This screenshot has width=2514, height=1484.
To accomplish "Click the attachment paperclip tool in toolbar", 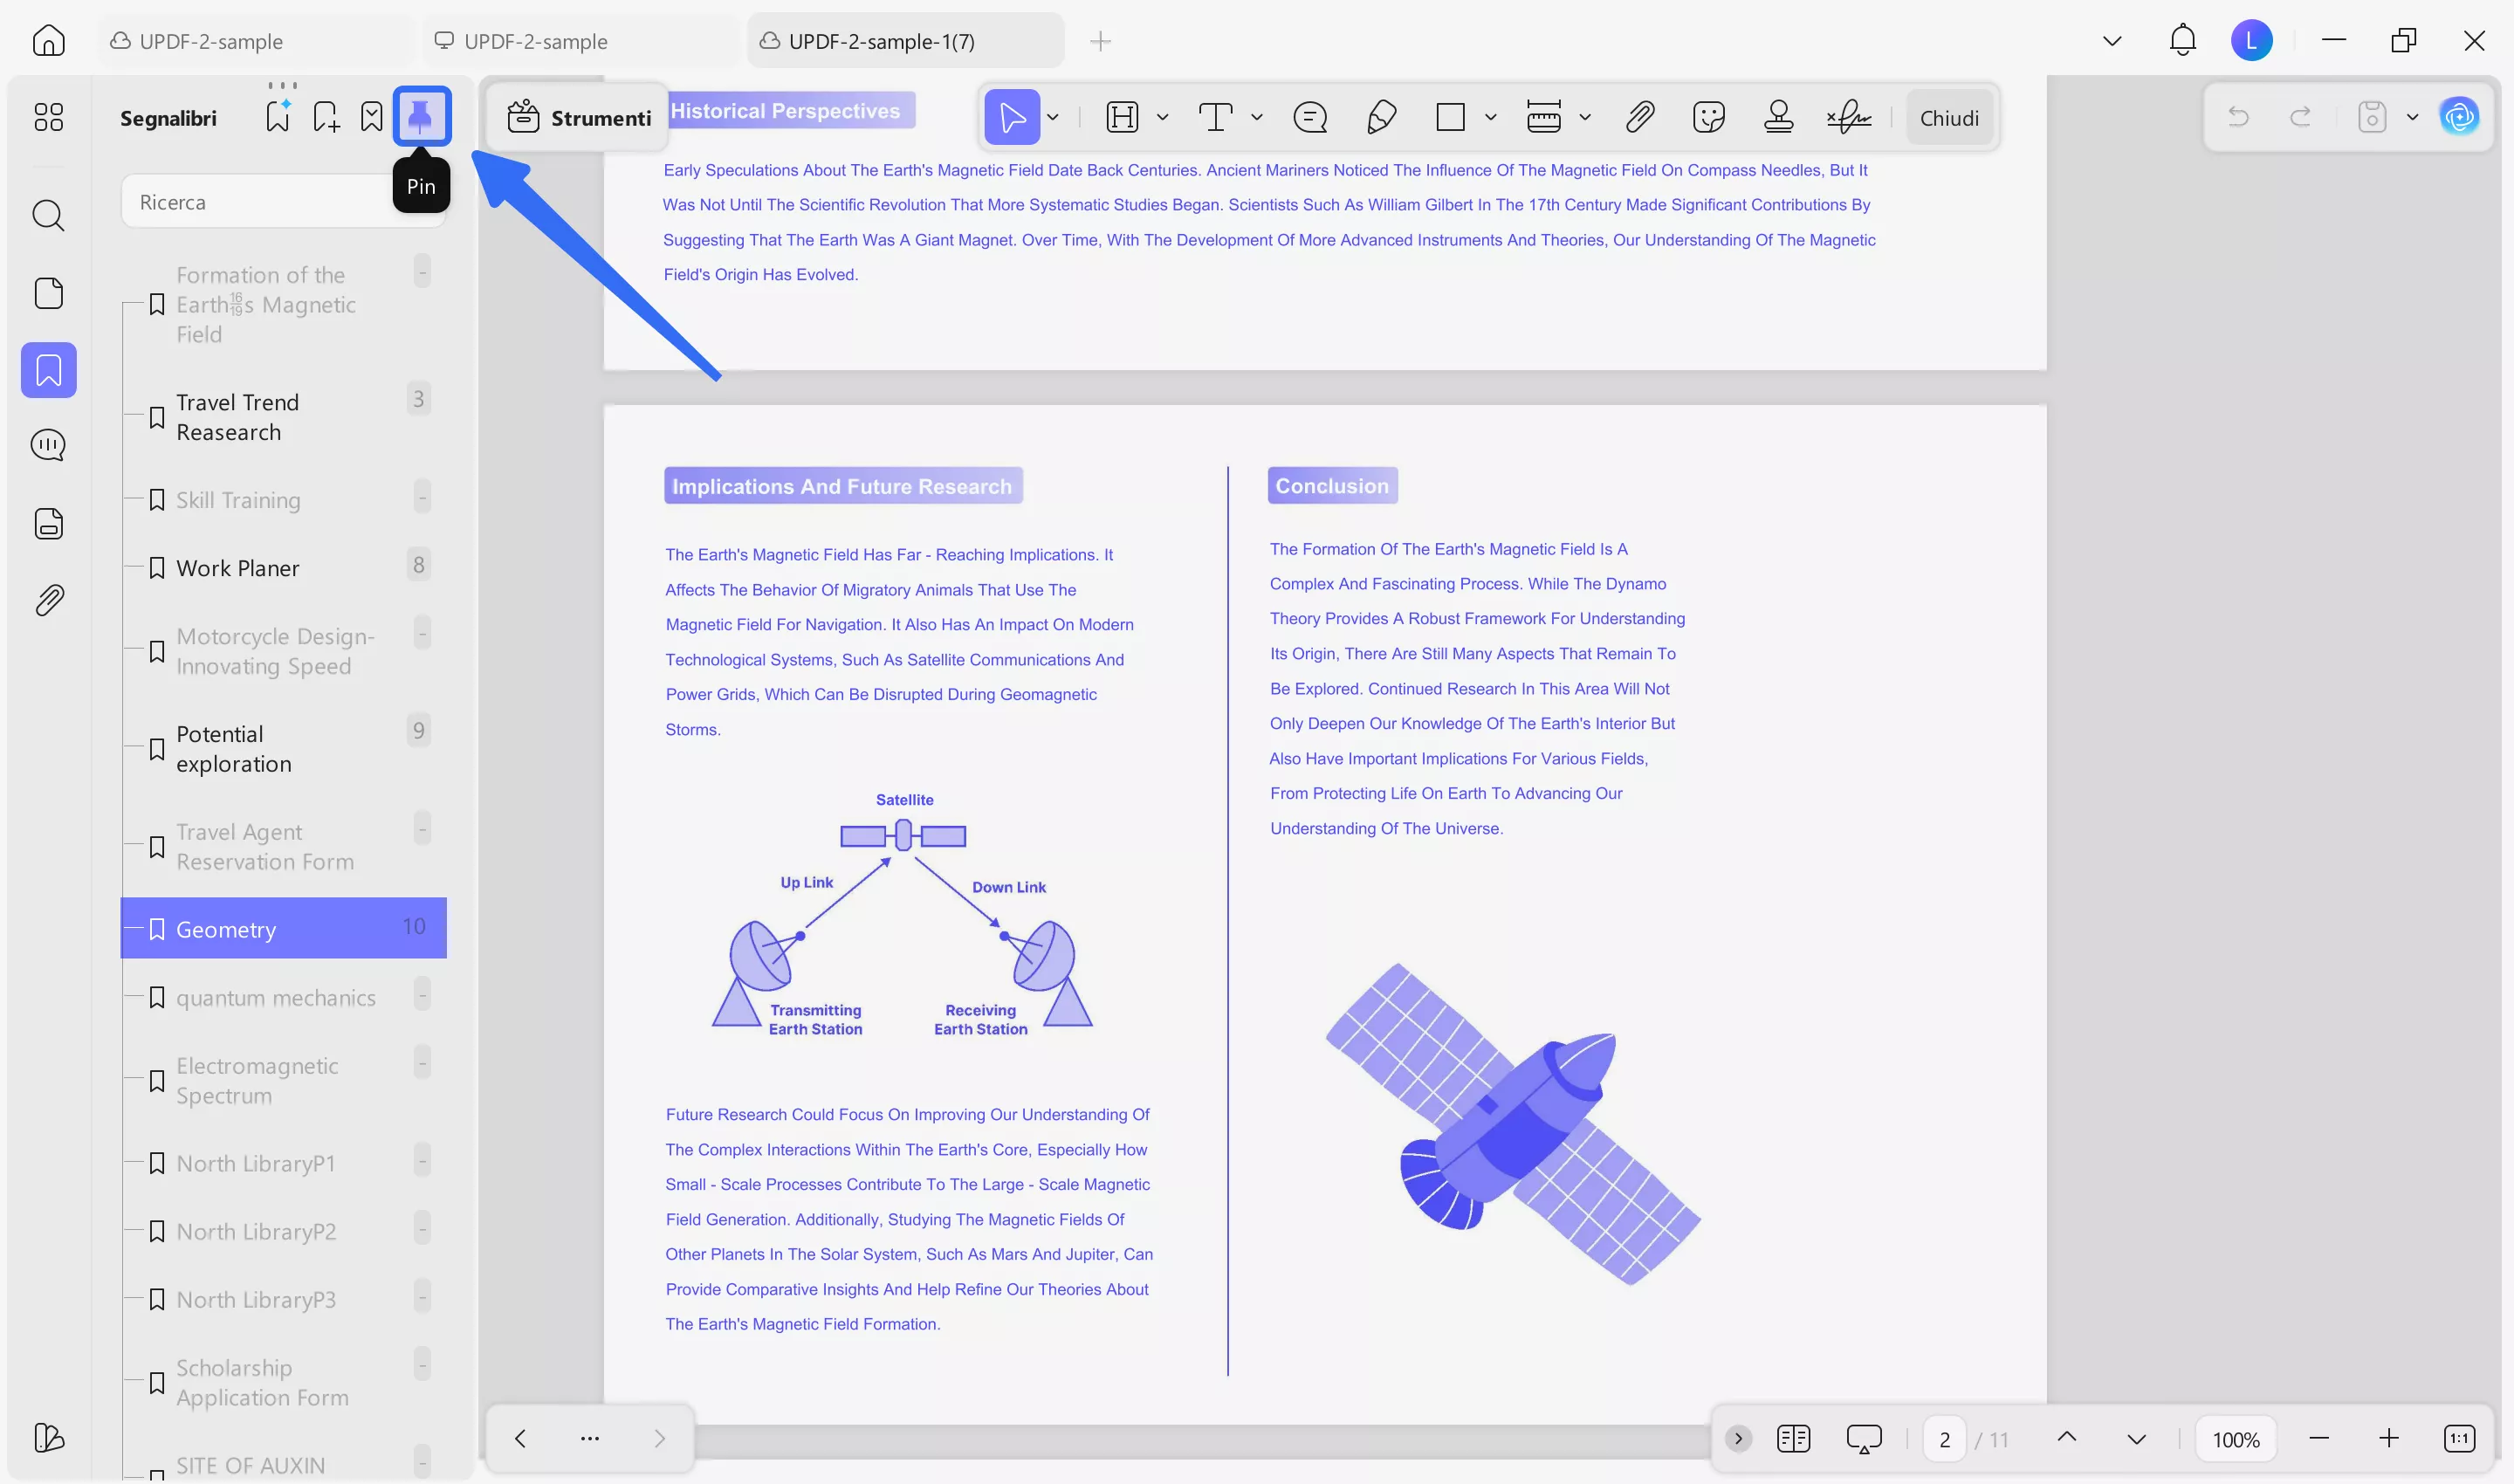I will [1640, 117].
